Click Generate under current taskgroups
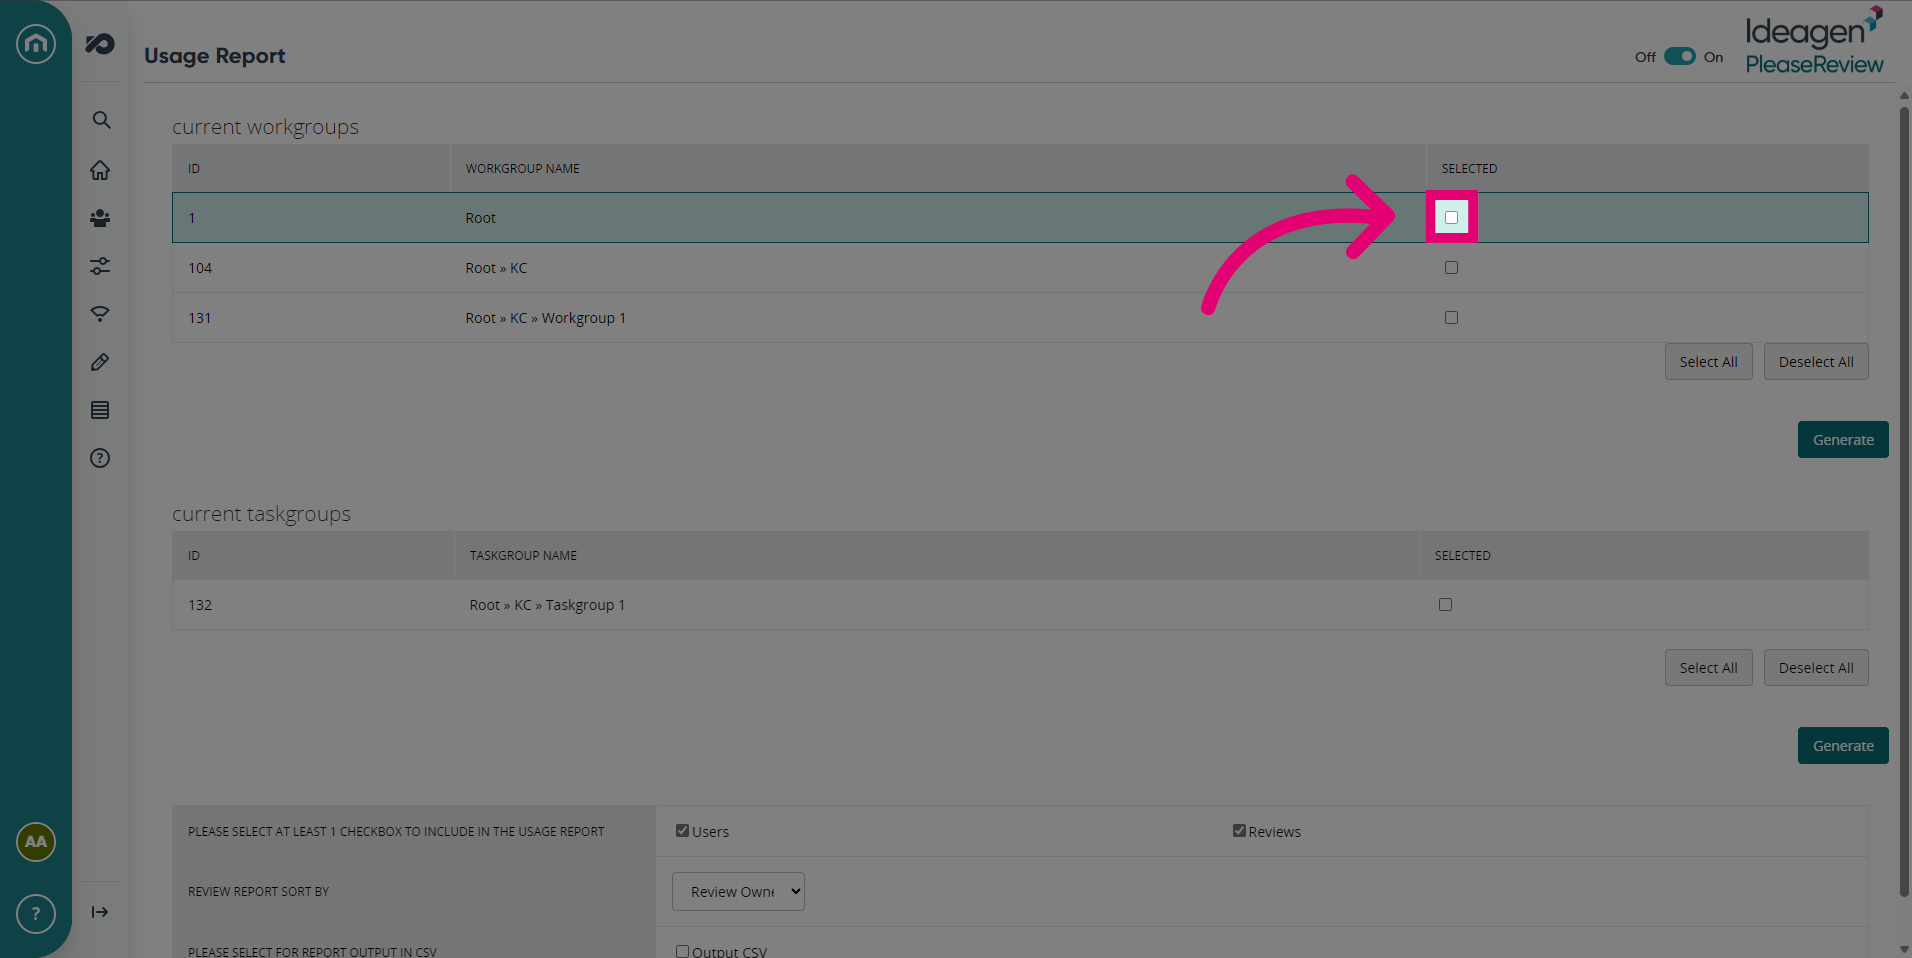1912x958 pixels. [x=1843, y=746]
